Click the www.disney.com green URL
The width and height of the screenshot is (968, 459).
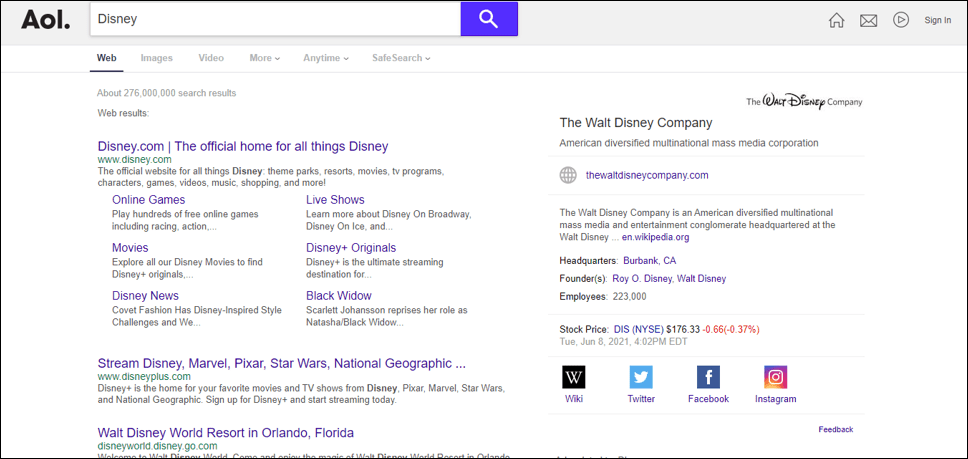click(x=135, y=160)
